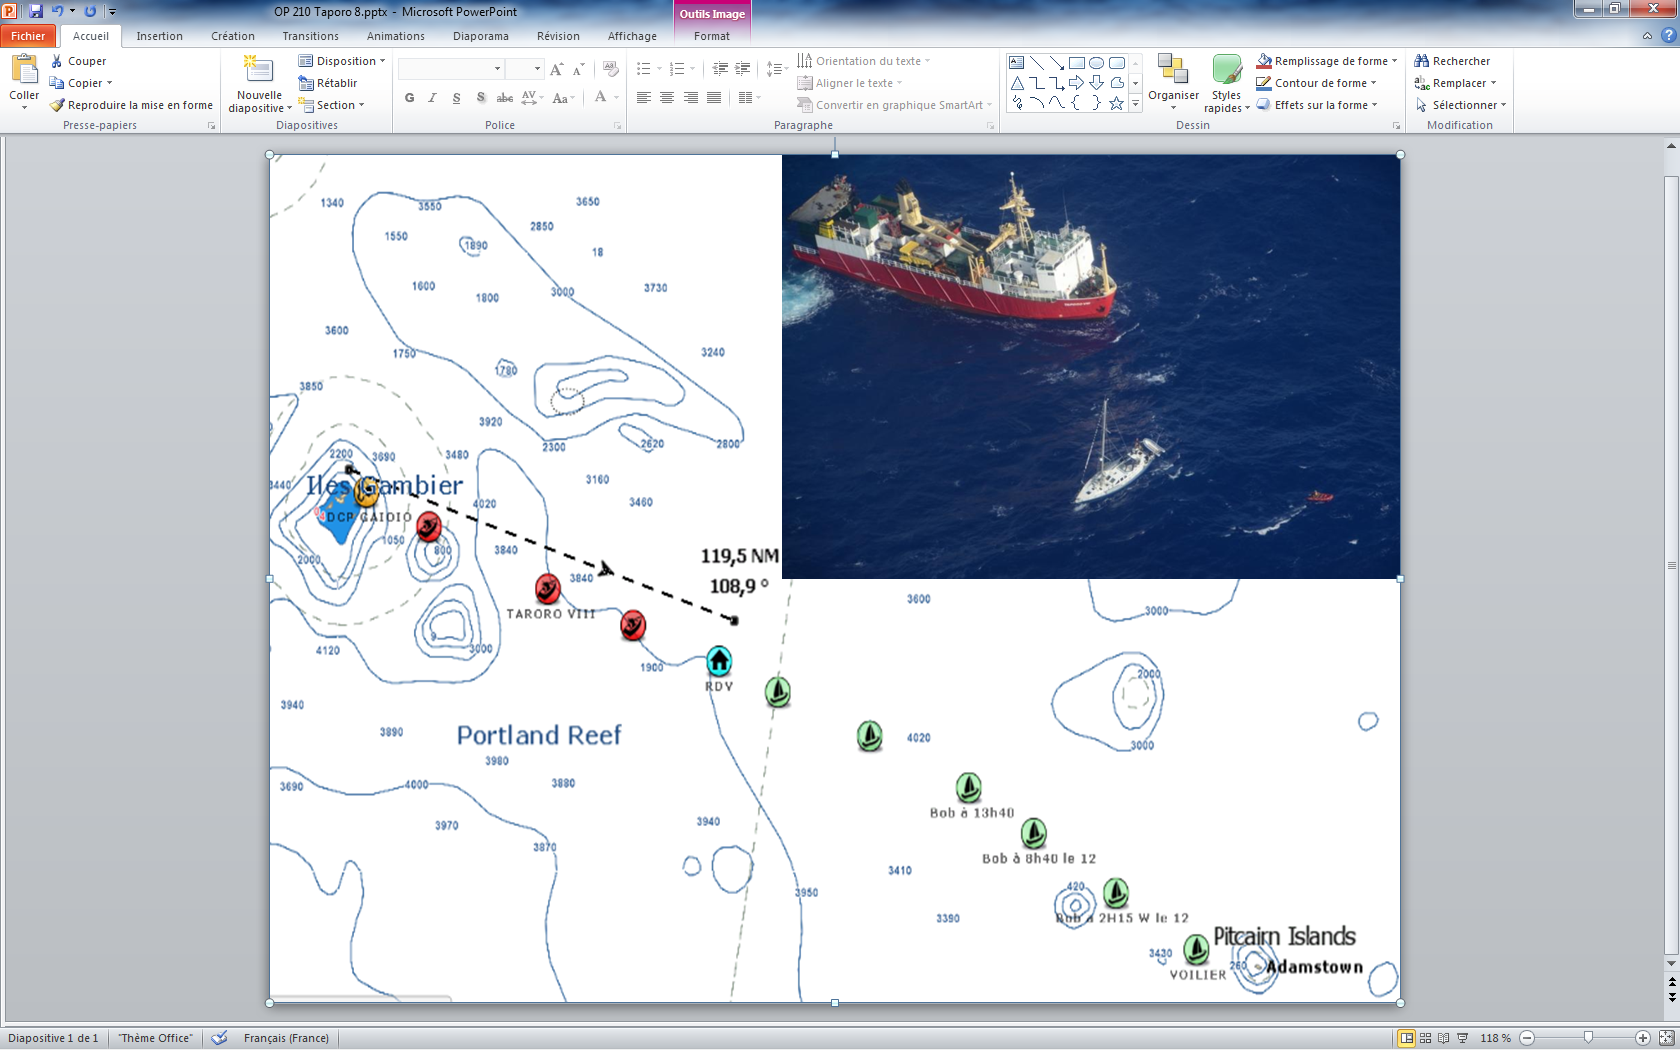Expand the Remplissage de forme dropdown
The image size is (1680, 1050).
coord(1394,61)
